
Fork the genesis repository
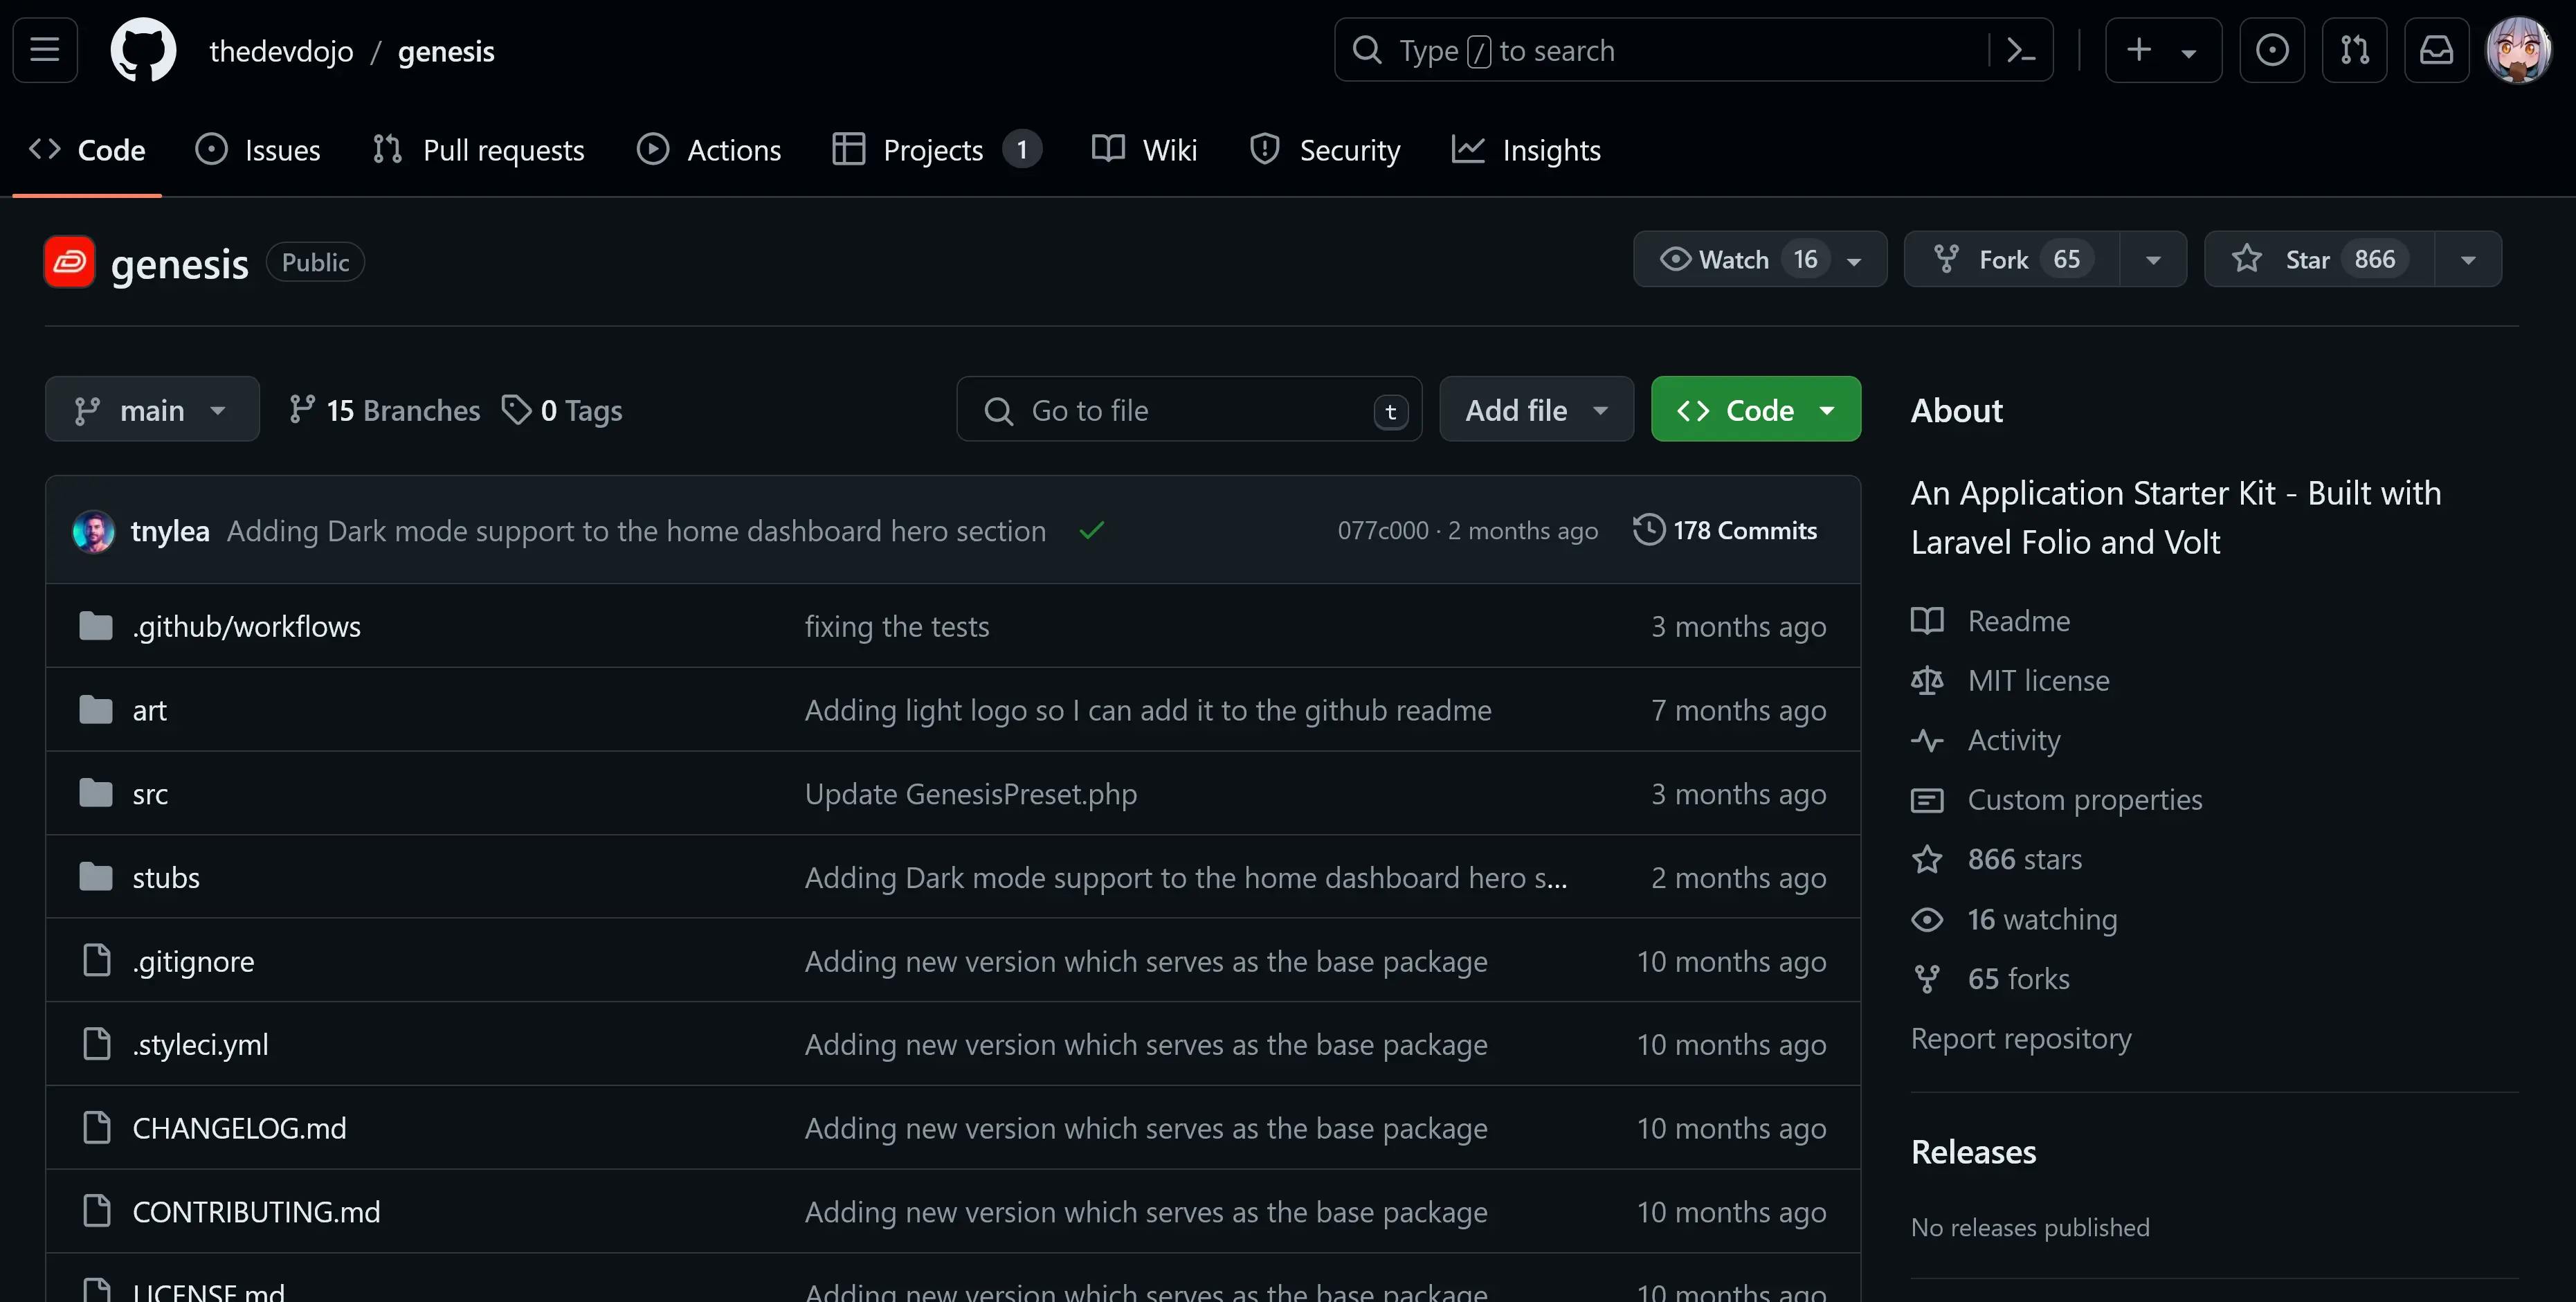(x=2012, y=259)
